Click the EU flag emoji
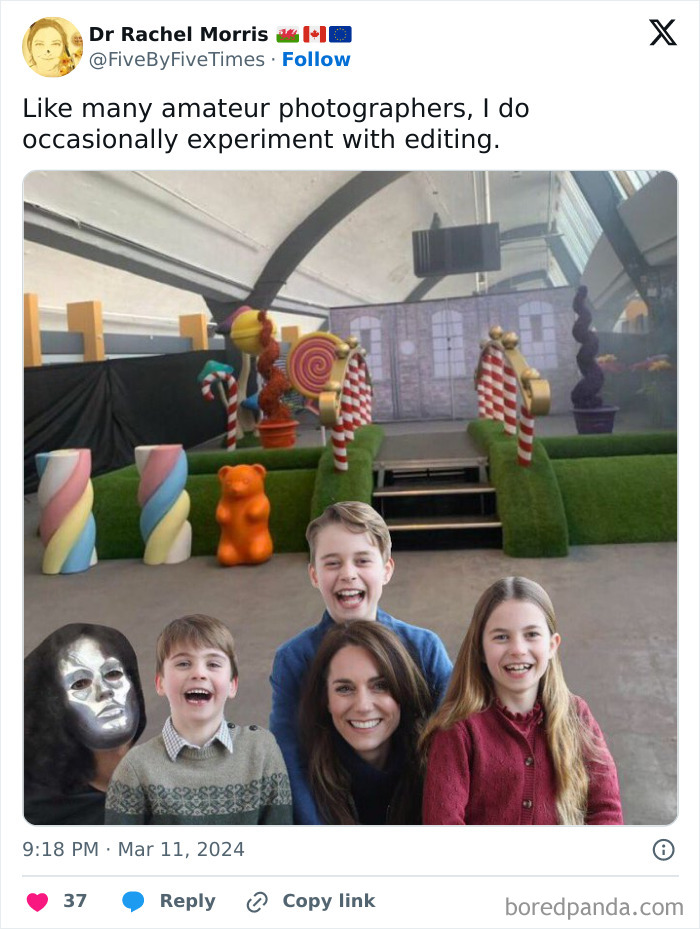 340,34
